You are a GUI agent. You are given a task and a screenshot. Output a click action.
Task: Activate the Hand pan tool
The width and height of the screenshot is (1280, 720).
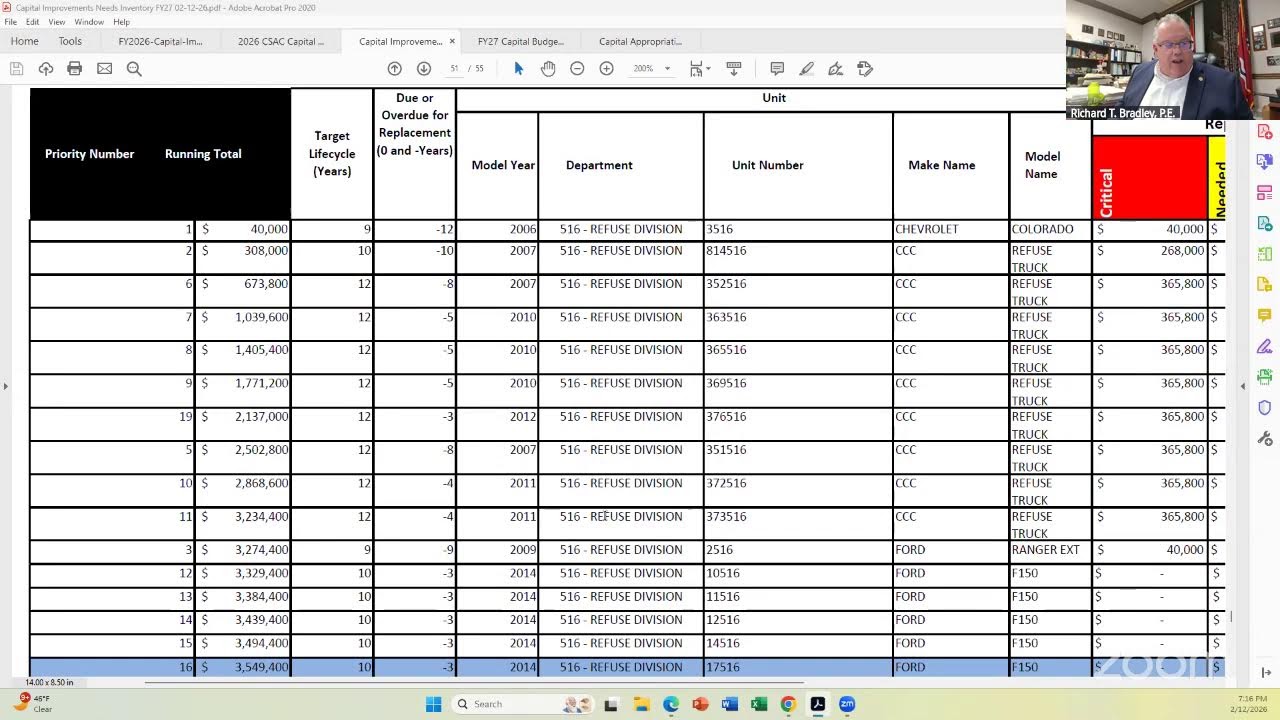pos(548,69)
